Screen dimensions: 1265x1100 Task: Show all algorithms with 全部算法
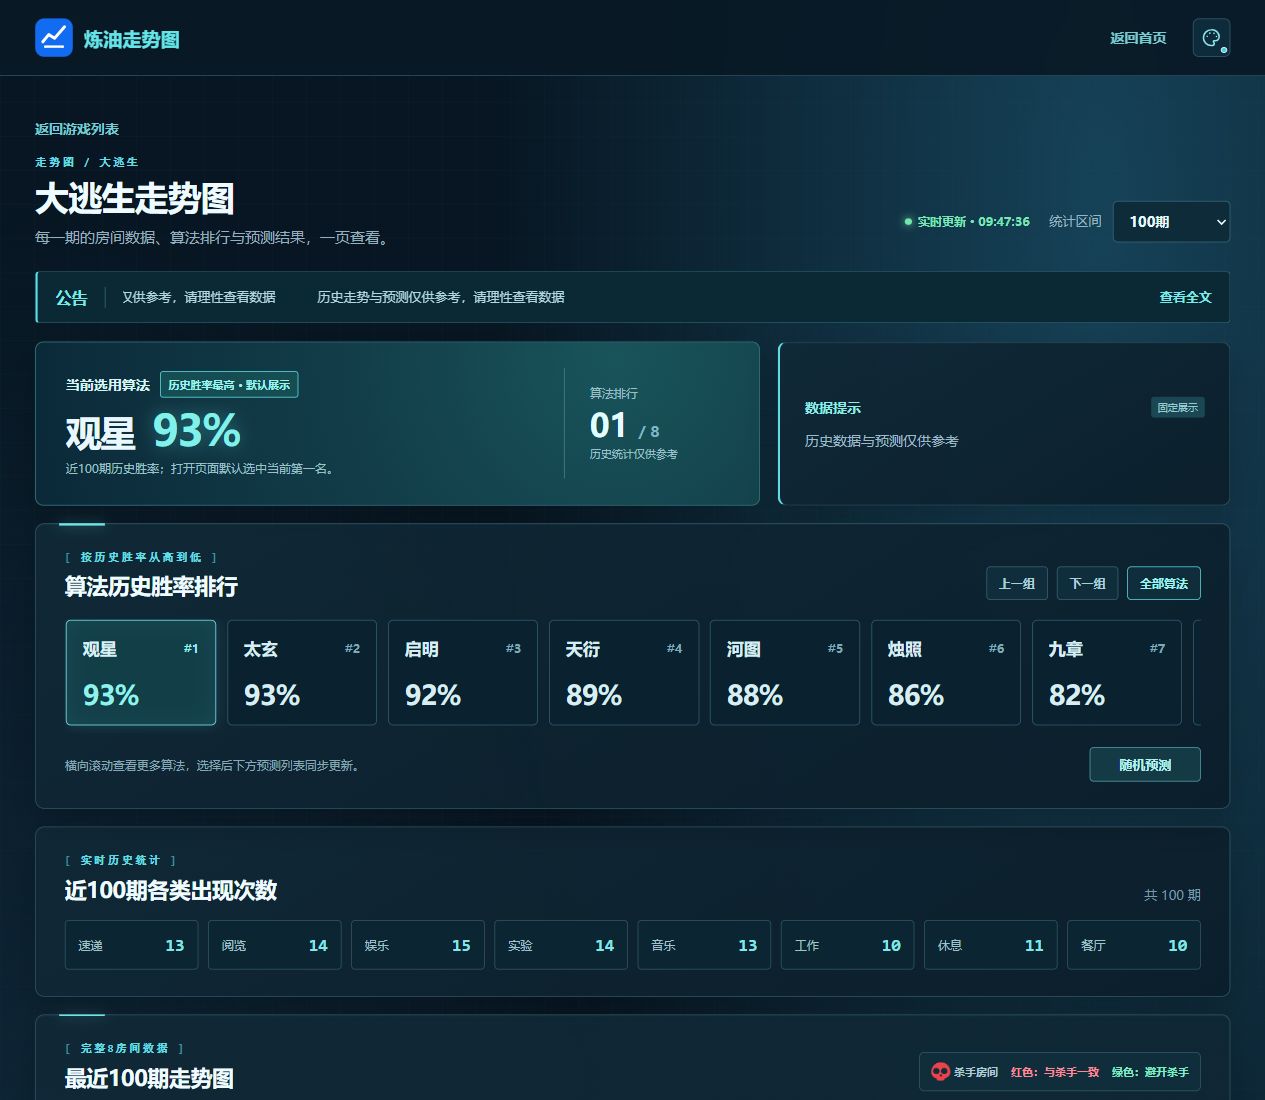pos(1164,583)
